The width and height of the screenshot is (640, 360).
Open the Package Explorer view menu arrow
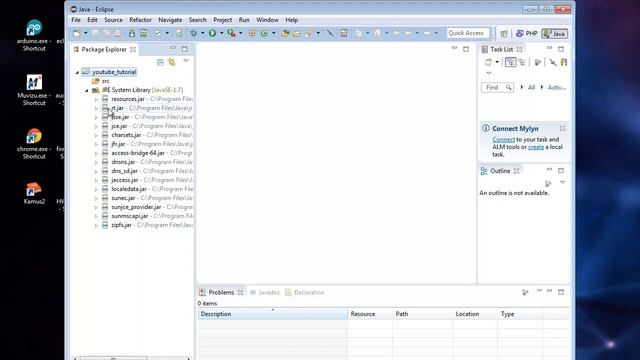point(186,61)
